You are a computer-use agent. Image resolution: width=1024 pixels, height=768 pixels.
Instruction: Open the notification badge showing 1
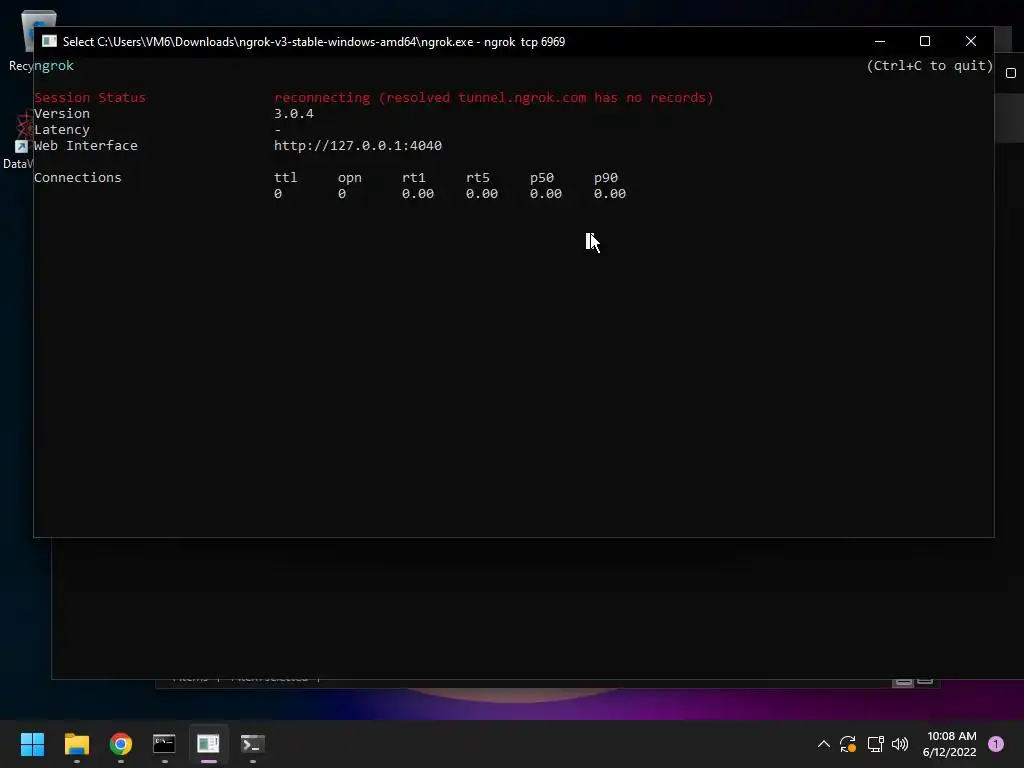coord(996,744)
